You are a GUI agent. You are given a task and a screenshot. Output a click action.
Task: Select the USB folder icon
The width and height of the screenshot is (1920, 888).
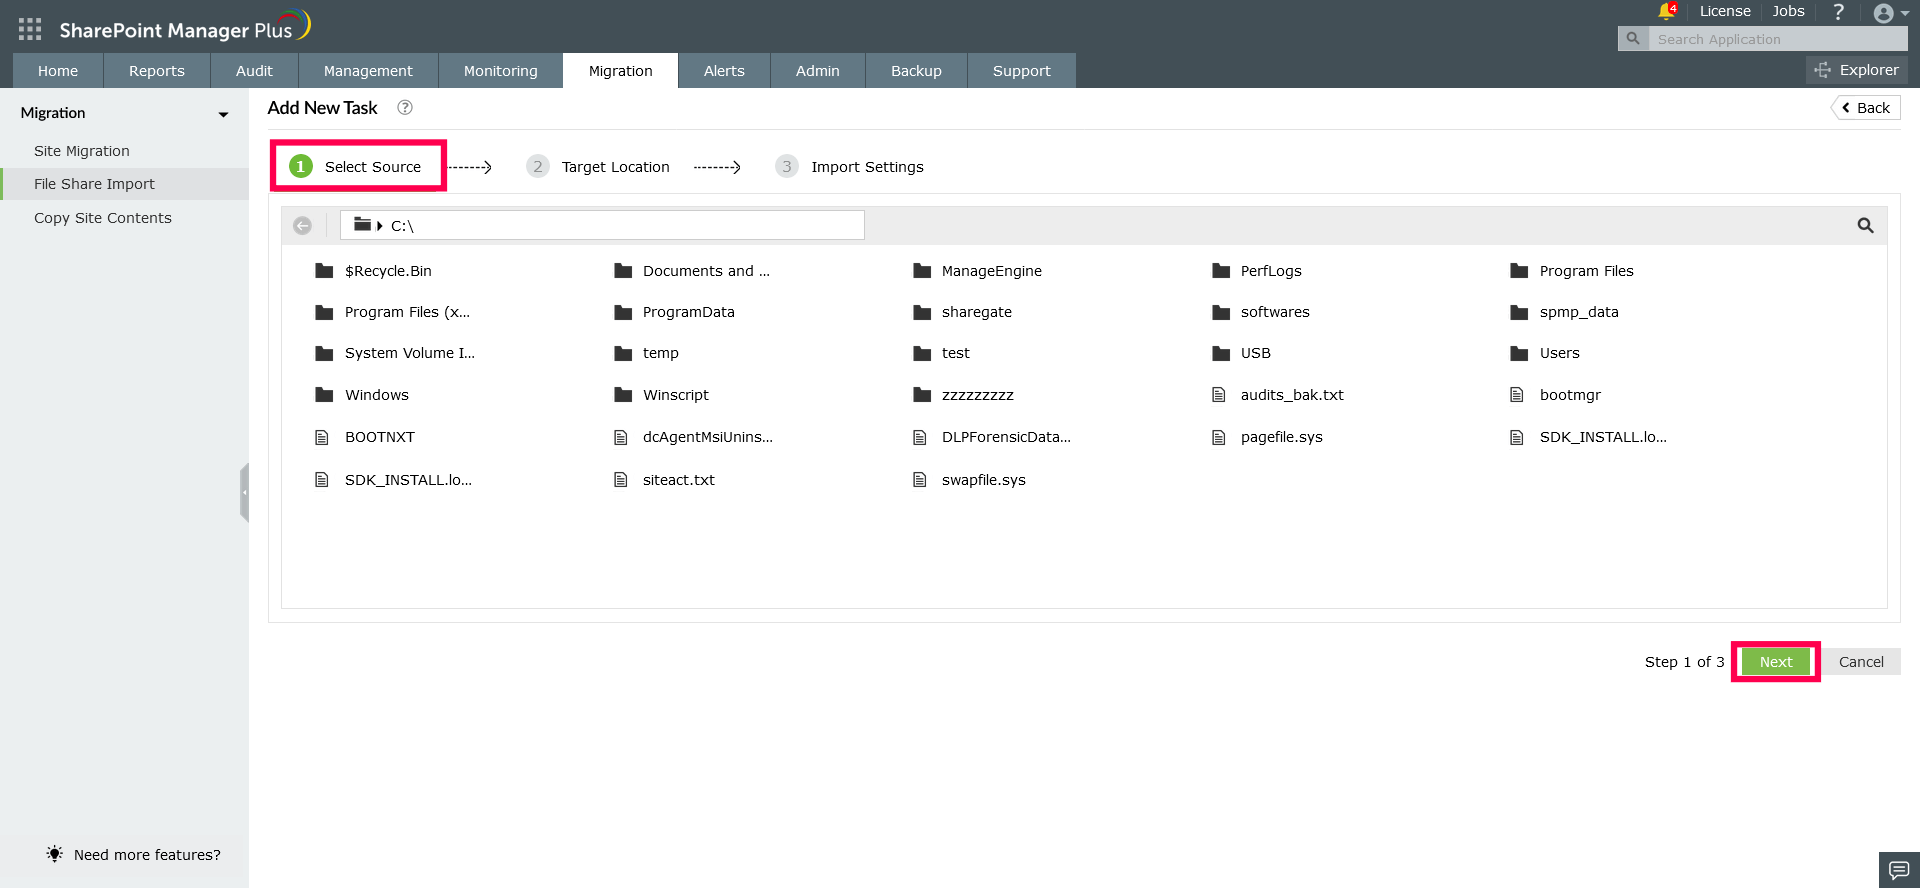pos(1221,353)
